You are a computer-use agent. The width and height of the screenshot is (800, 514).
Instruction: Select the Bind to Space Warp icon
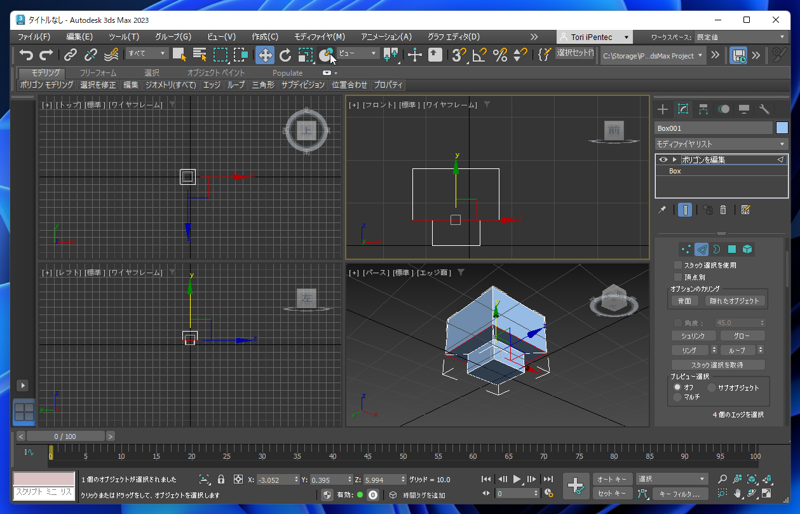pos(111,55)
